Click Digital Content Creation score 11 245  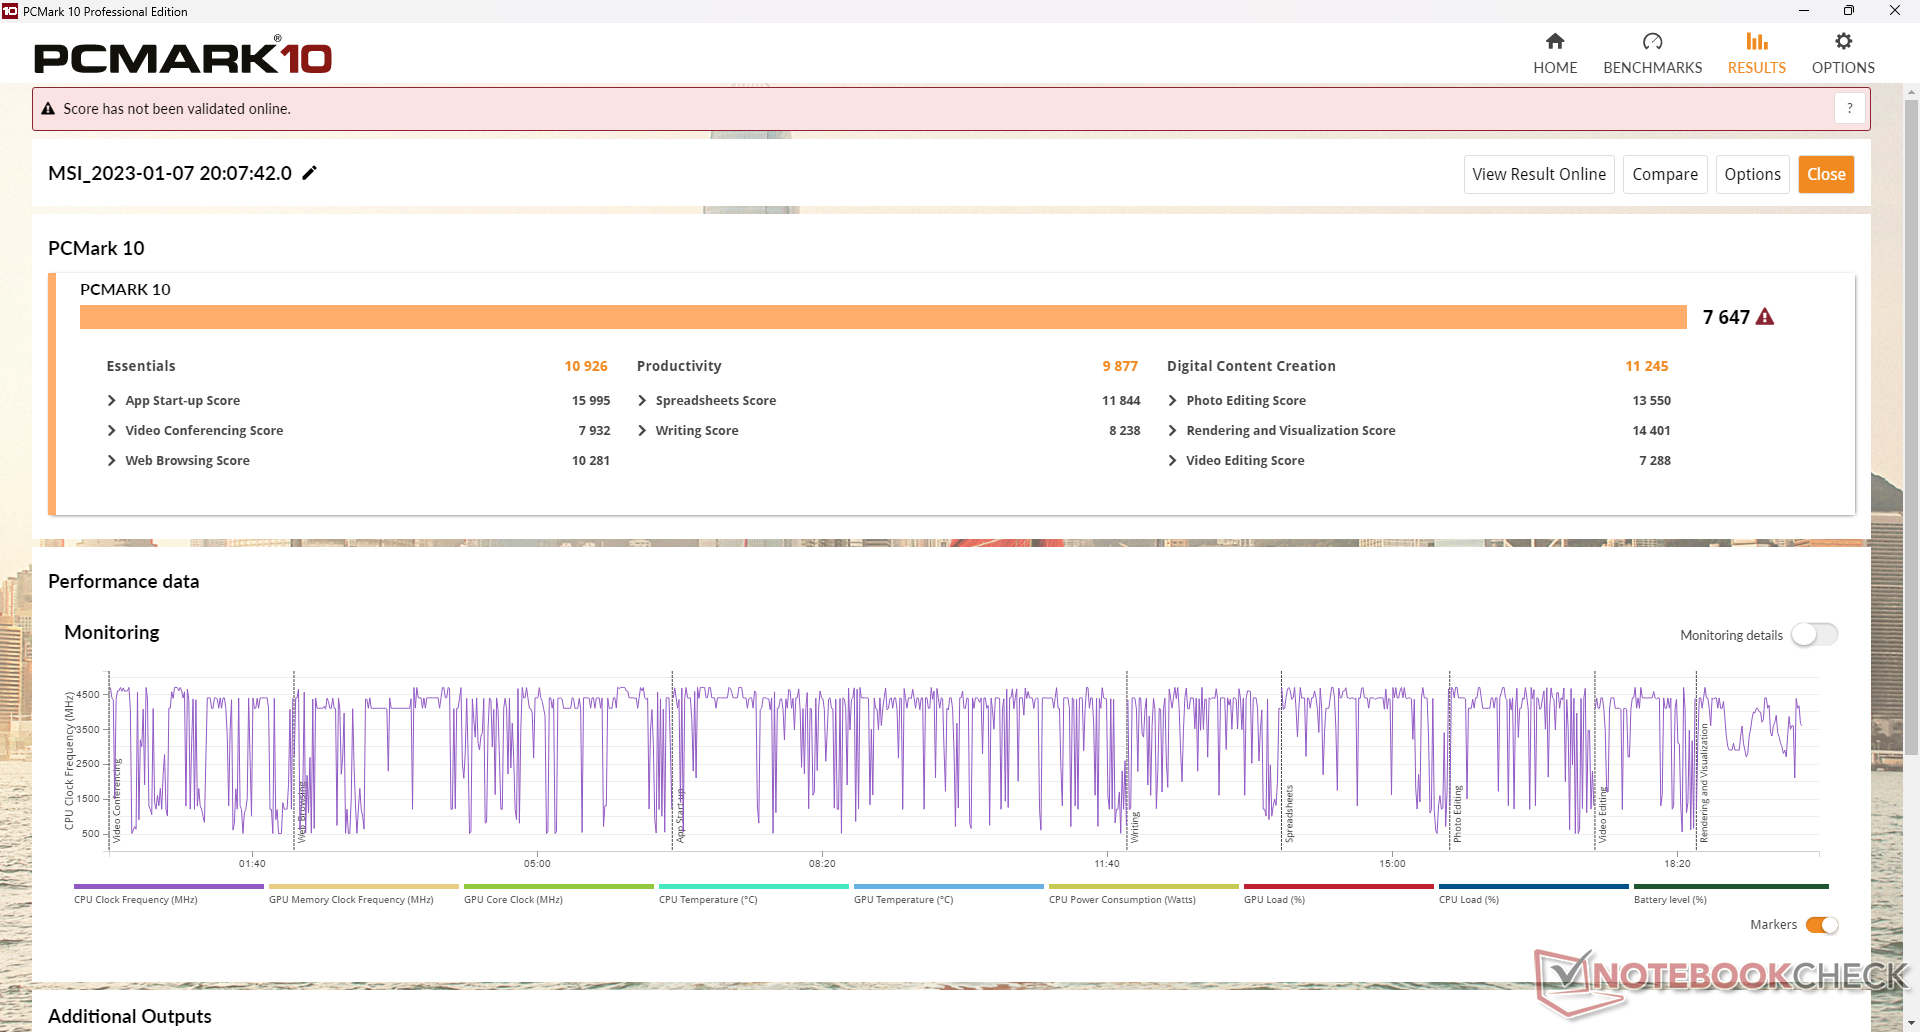point(1646,366)
